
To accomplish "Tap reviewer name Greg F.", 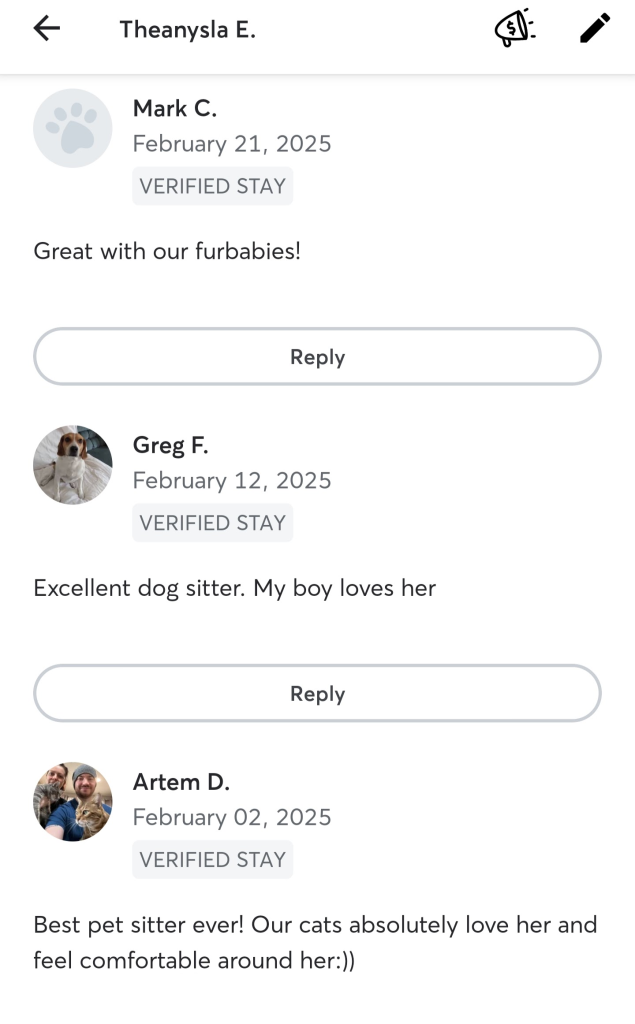I will [x=171, y=445].
